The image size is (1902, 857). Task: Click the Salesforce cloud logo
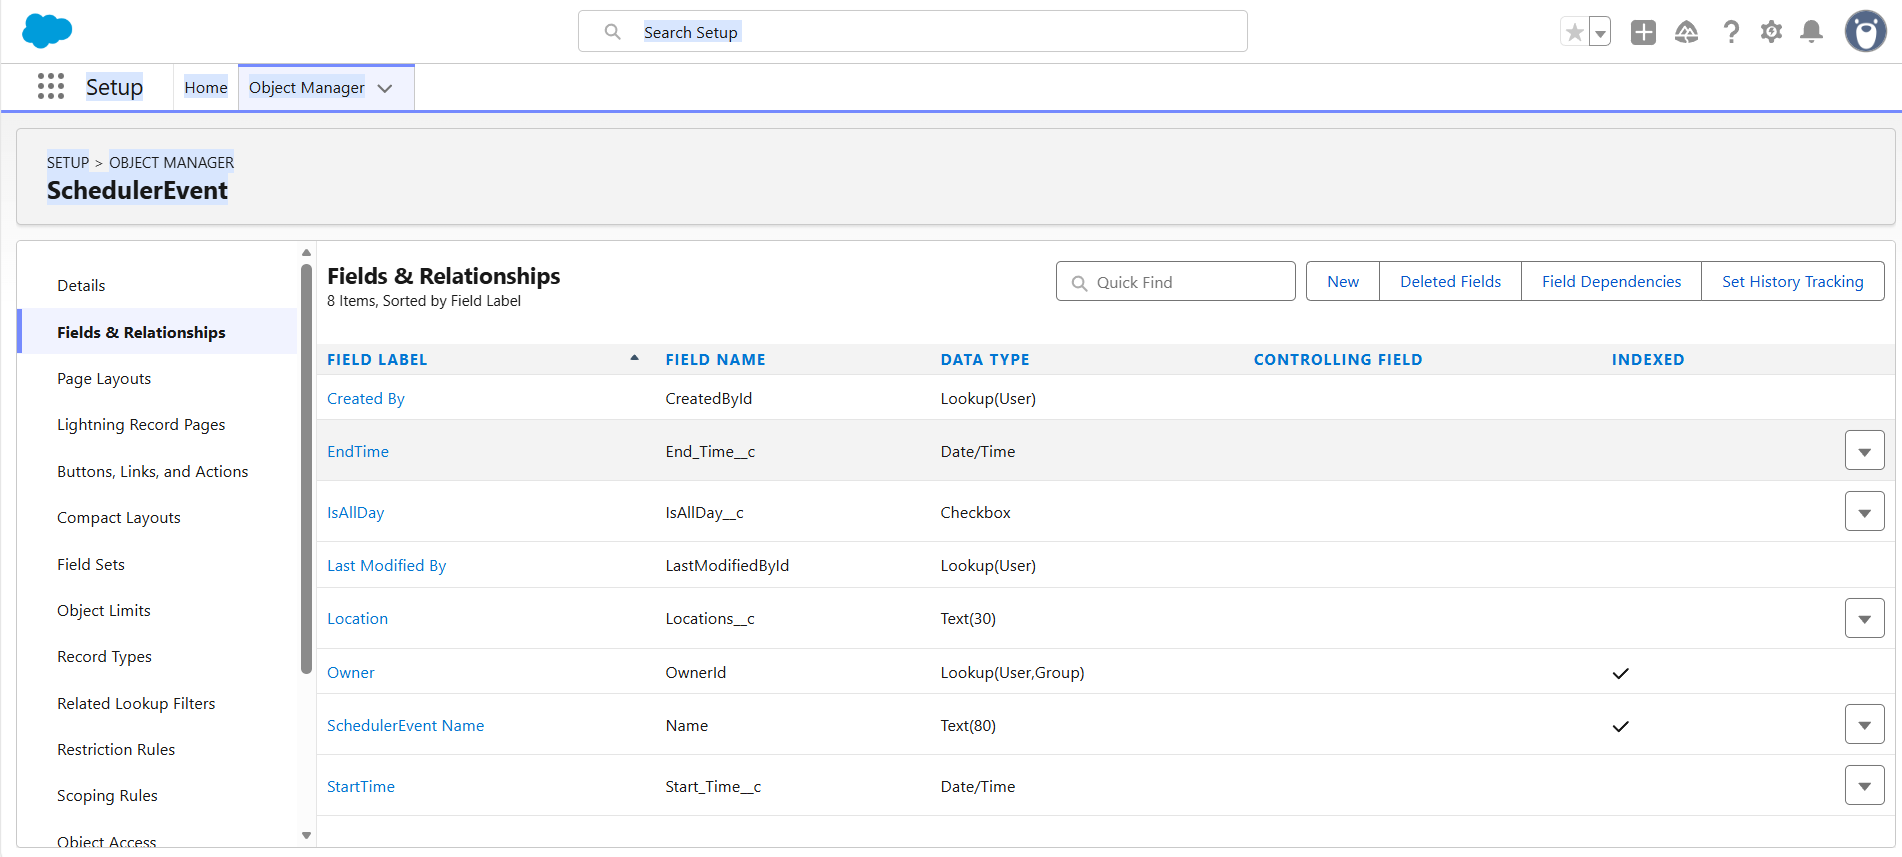[47, 31]
